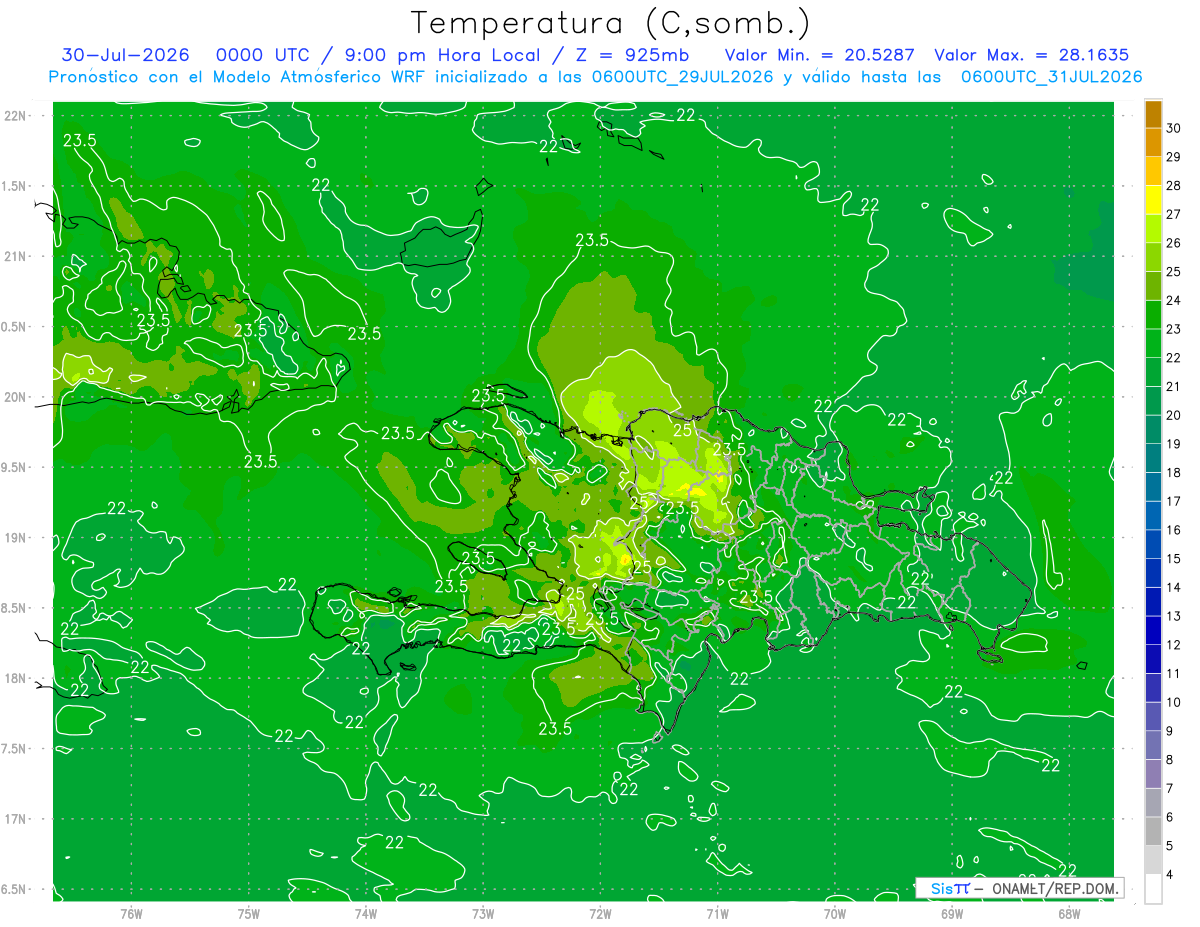Screen dimensions: 1200x927
Task: Click the purple legend swatch between 7 and 8
Action: [x=1153, y=774]
